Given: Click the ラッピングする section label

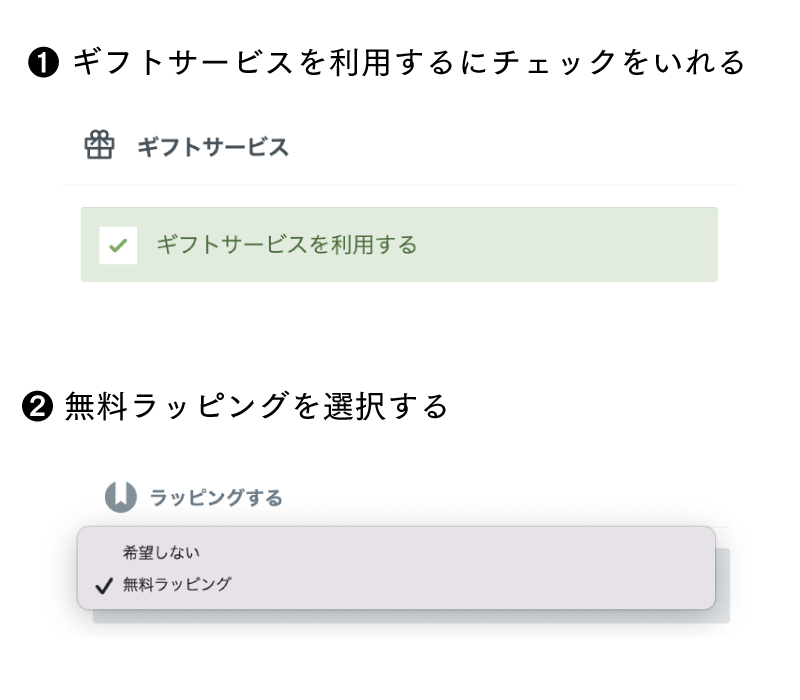Looking at the screenshot, I should tap(216, 497).
